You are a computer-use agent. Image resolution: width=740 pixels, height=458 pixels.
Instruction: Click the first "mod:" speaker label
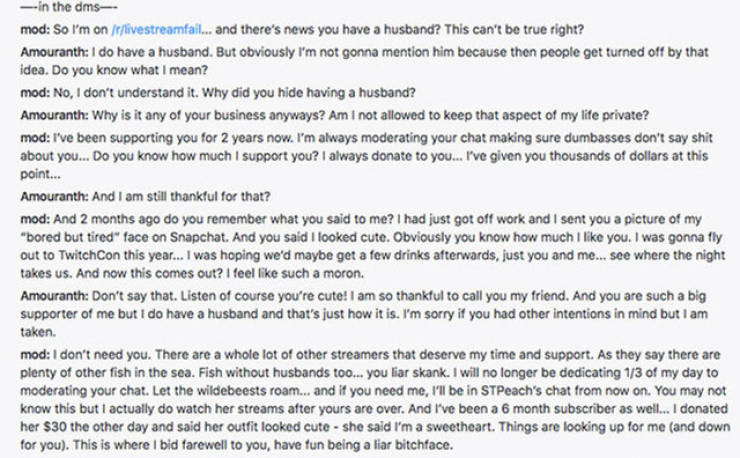[35, 33]
